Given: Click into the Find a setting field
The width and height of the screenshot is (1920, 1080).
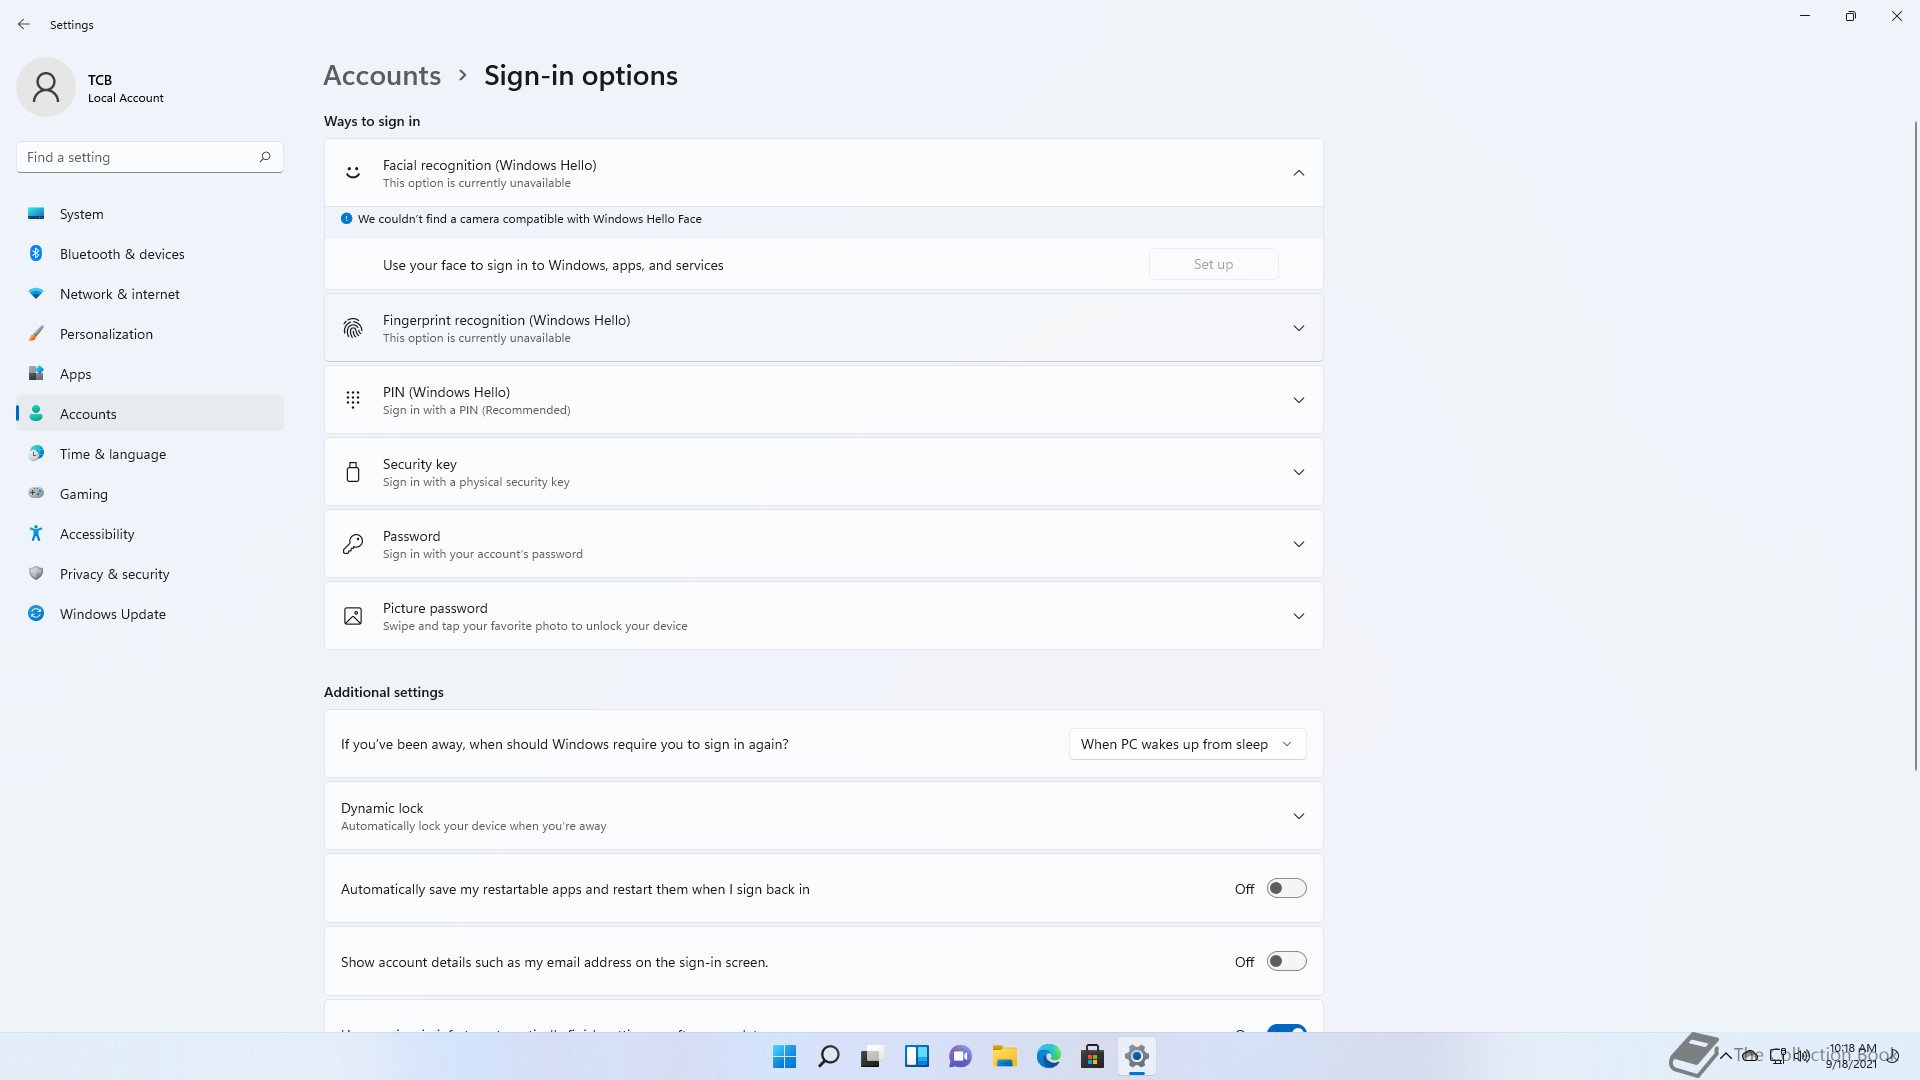Looking at the screenshot, I should coord(150,157).
